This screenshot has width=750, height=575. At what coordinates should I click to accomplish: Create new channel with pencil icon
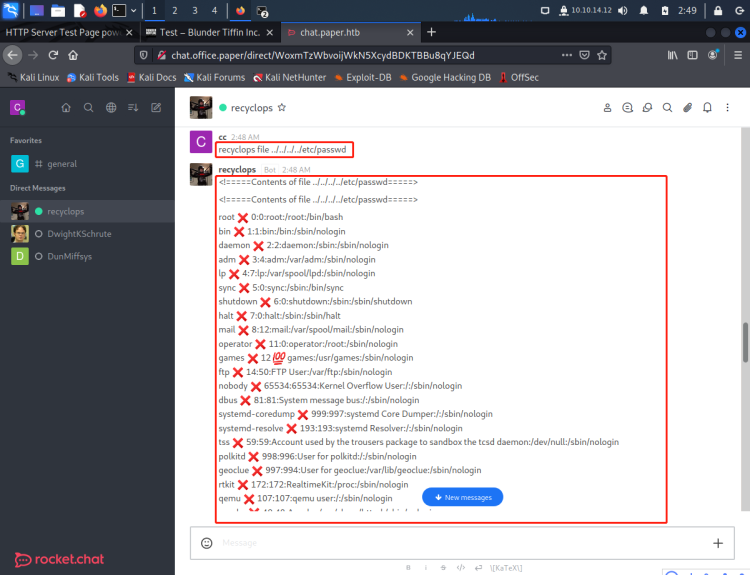156,108
